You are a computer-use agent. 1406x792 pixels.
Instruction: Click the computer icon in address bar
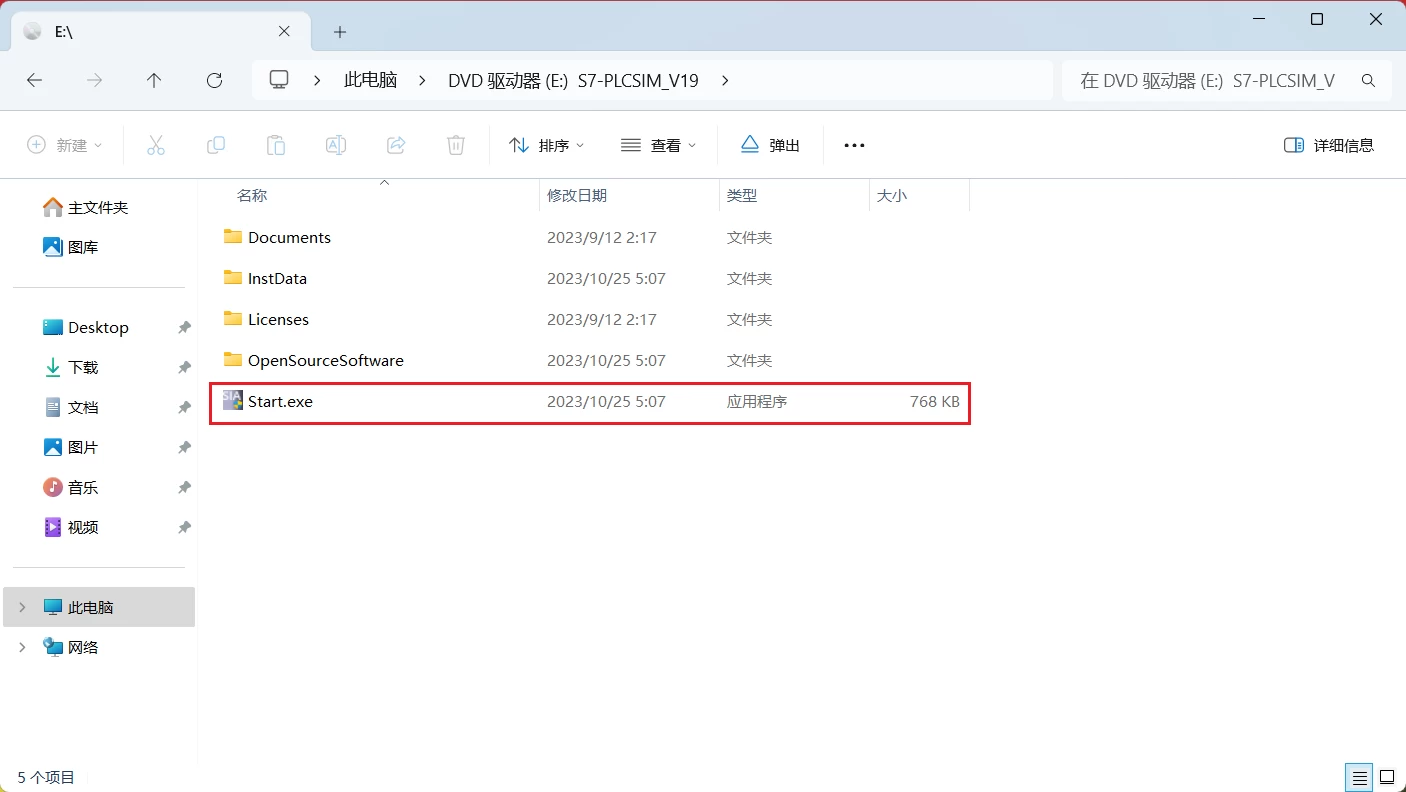pyautogui.click(x=279, y=80)
